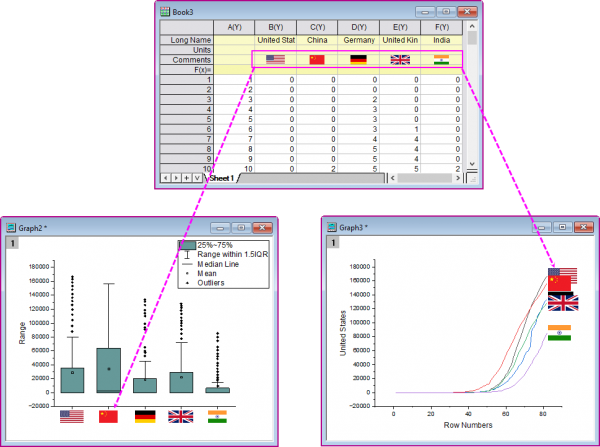Select the United Kingdom flag under the box plot
This screenshot has height=447, width=600.
[181, 415]
